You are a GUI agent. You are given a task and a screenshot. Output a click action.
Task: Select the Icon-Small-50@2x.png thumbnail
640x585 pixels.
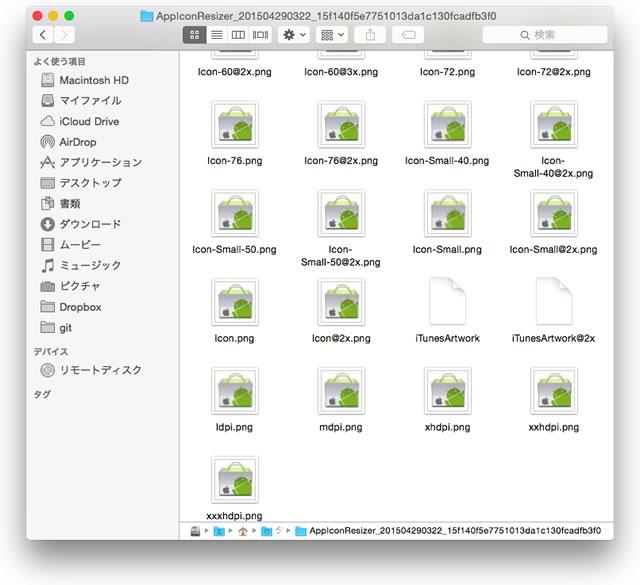[341, 213]
